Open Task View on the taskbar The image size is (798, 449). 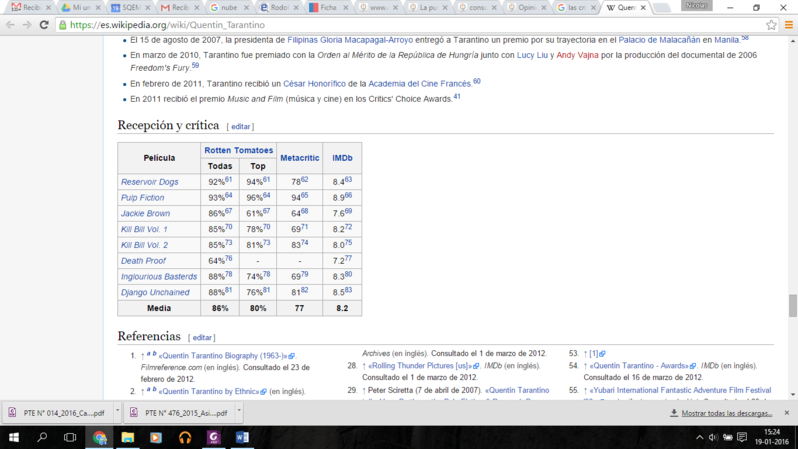click(x=70, y=437)
